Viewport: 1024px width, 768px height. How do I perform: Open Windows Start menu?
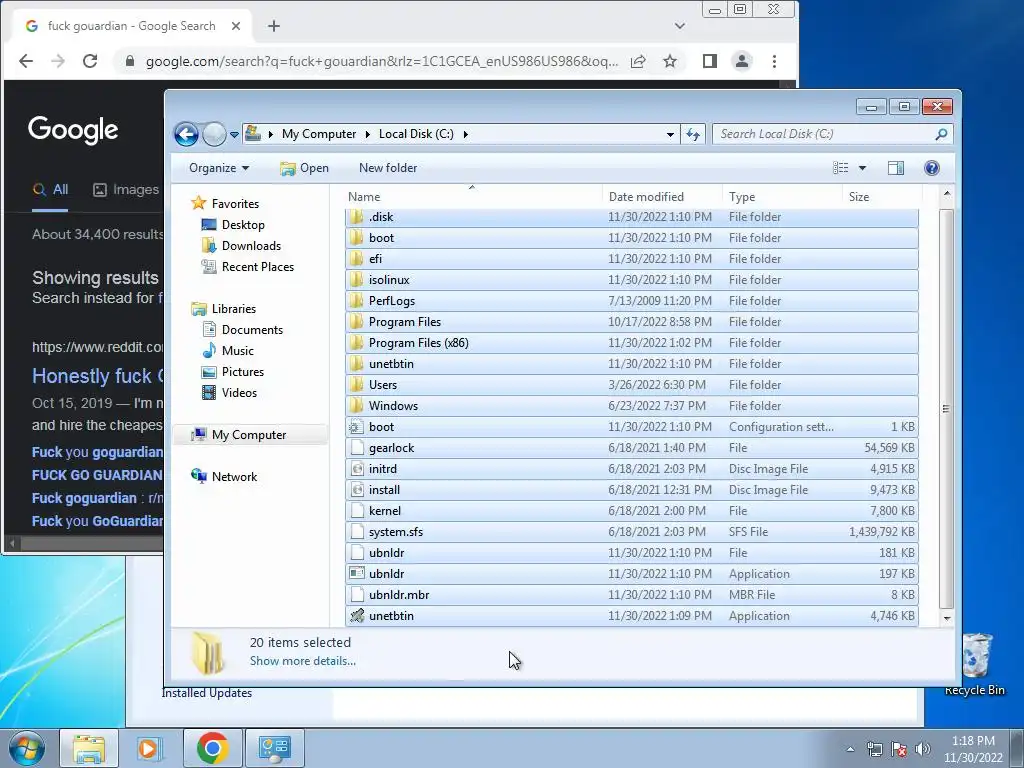(x=27, y=748)
